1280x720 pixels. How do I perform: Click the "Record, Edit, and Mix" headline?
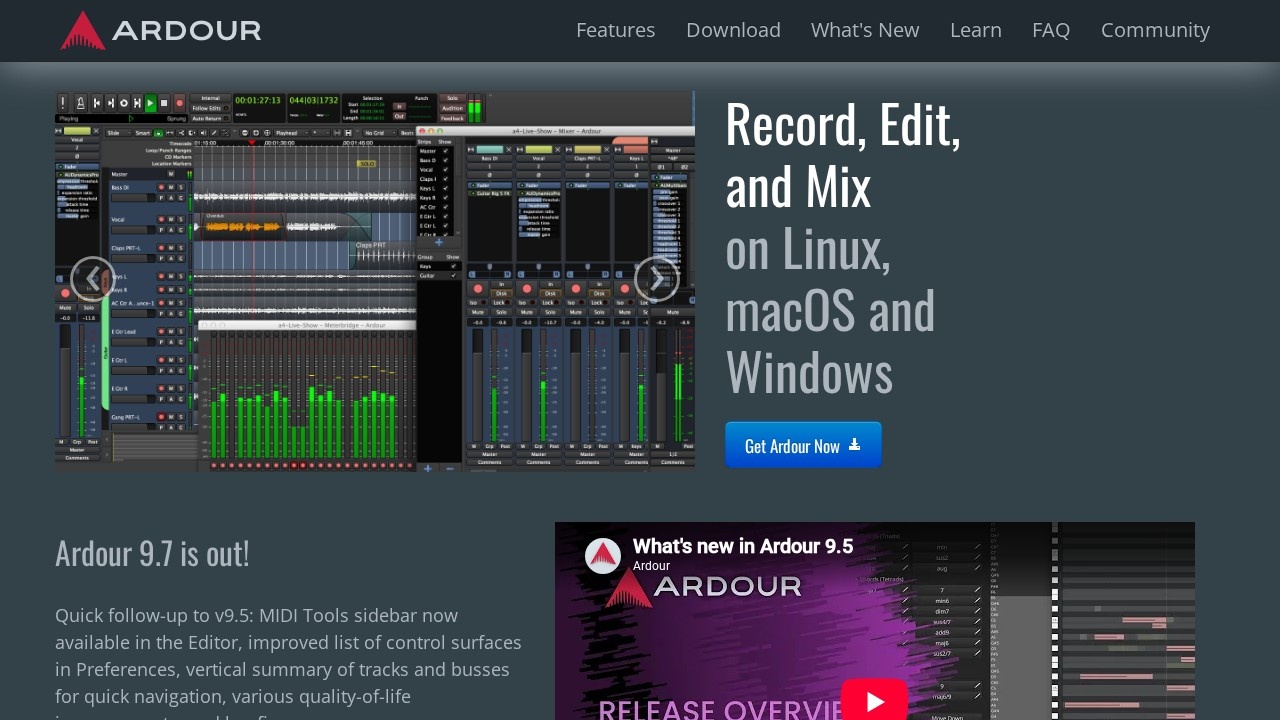point(843,154)
